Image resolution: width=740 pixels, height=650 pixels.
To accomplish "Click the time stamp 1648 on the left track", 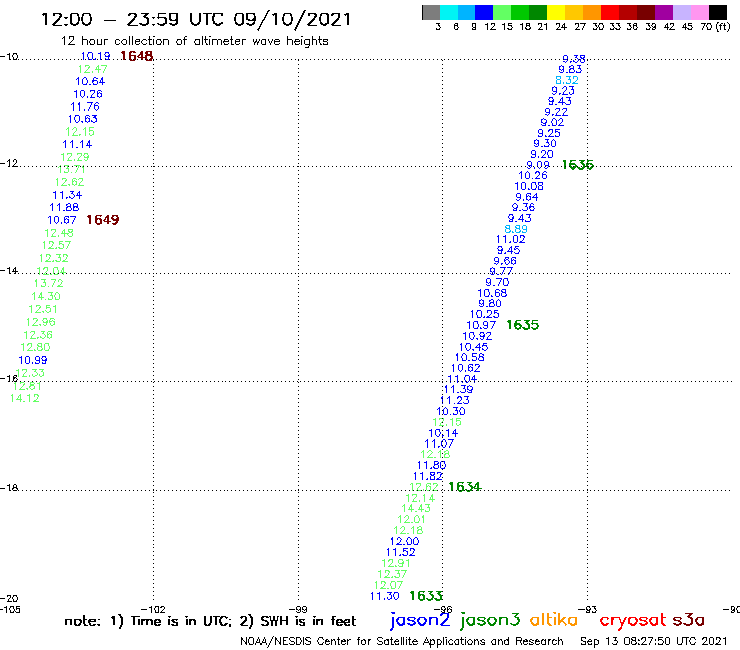I will tap(137, 56).
